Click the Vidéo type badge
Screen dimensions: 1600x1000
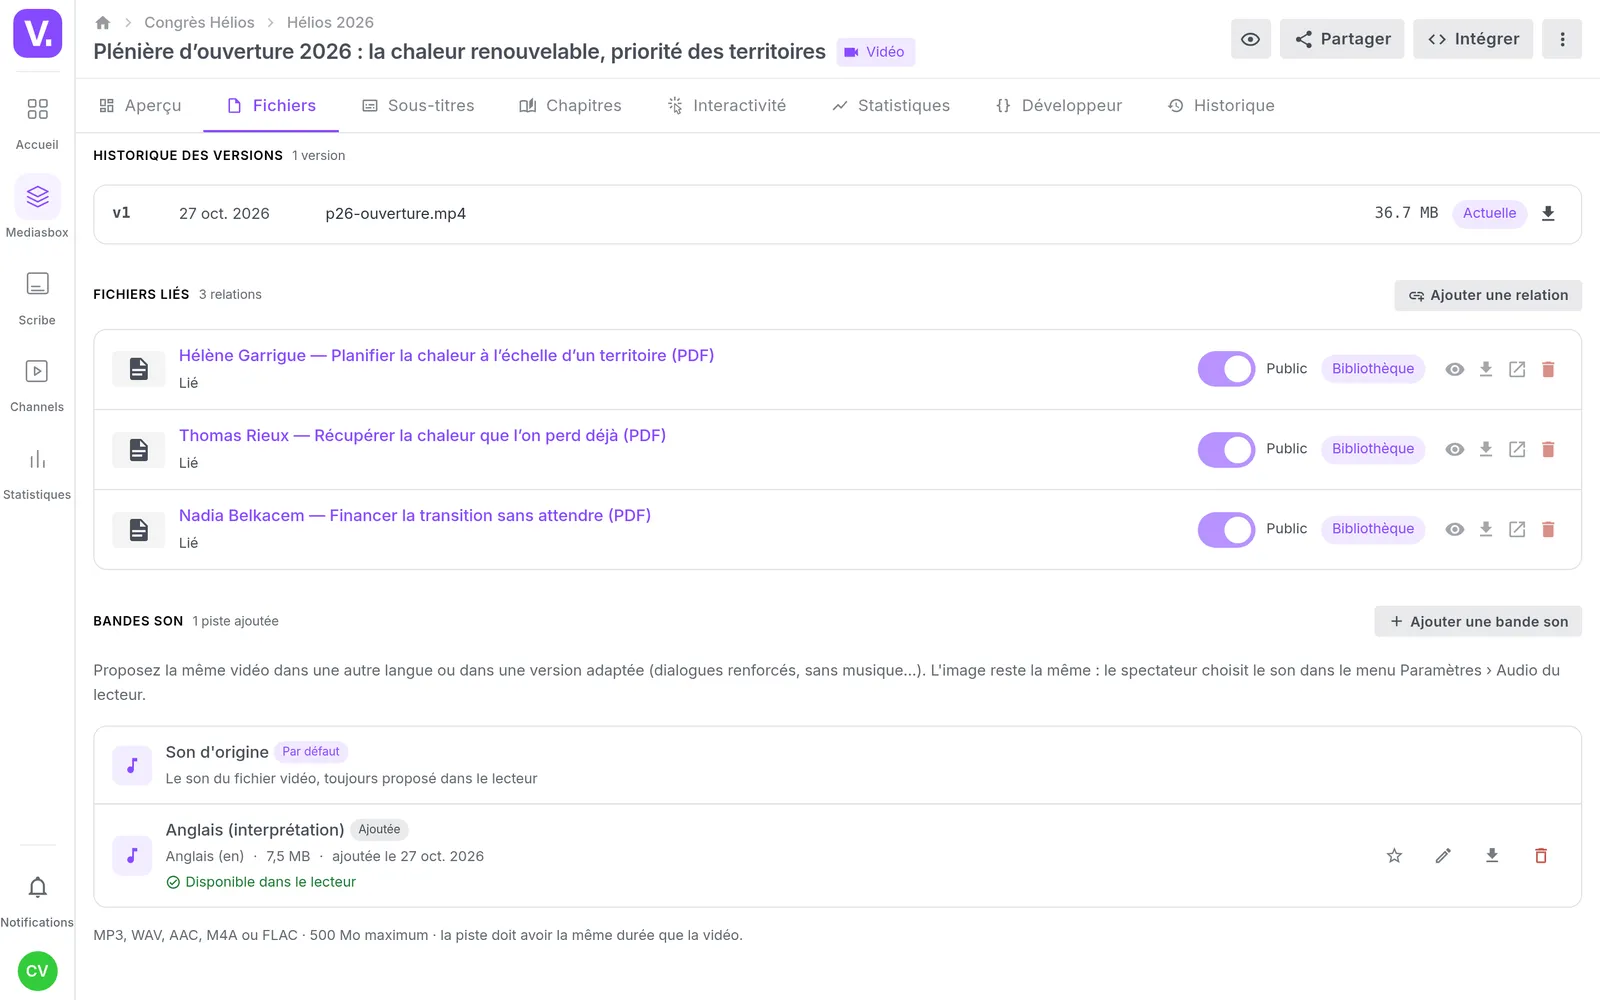pos(875,52)
